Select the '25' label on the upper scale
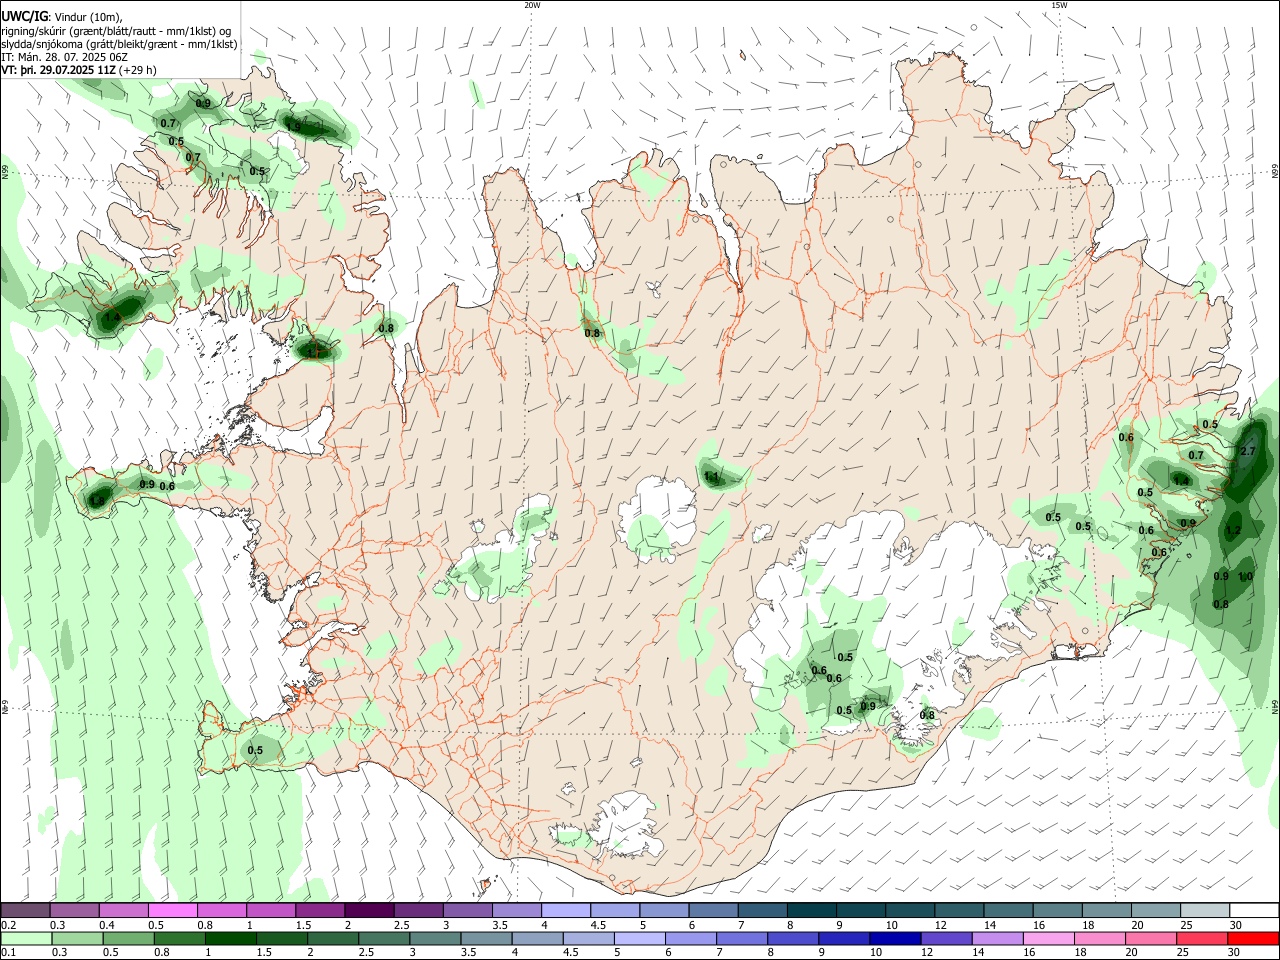Image resolution: width=1280 pixels, height=960 pixels. (1186, 925)
